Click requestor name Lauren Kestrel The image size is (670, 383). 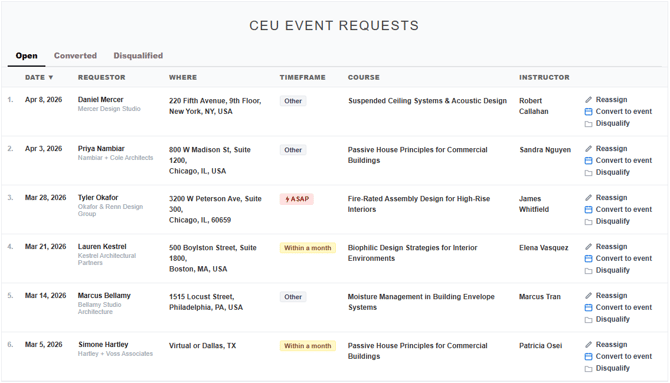click(x=102, y=247)
